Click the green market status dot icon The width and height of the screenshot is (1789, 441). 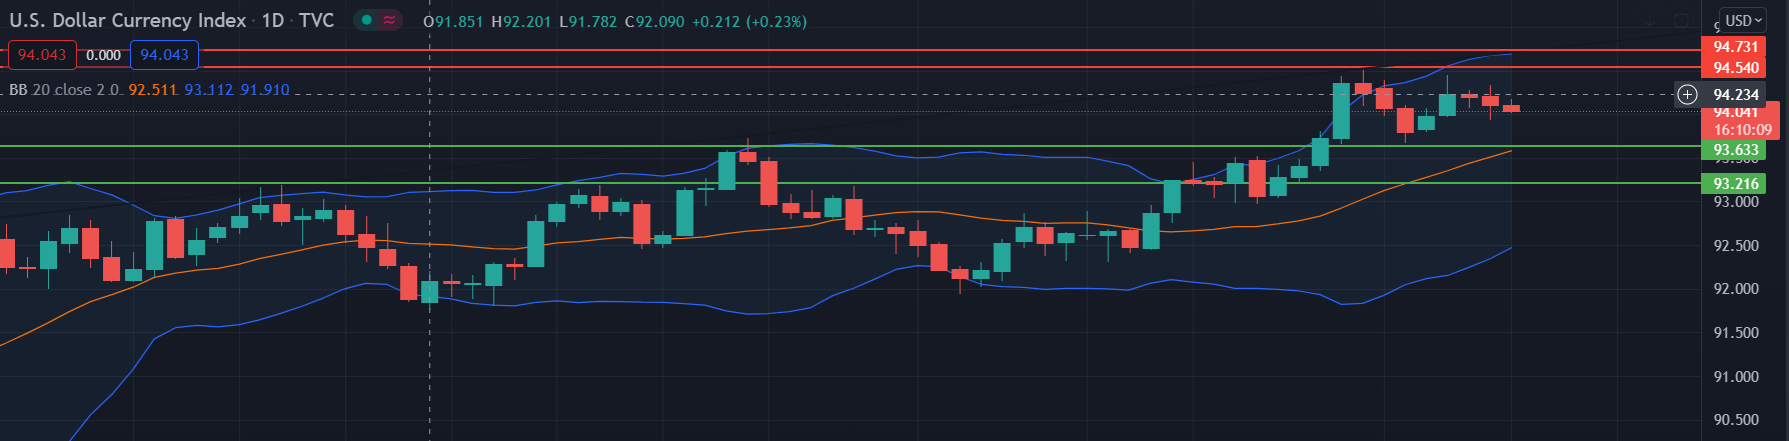[367, 20]
